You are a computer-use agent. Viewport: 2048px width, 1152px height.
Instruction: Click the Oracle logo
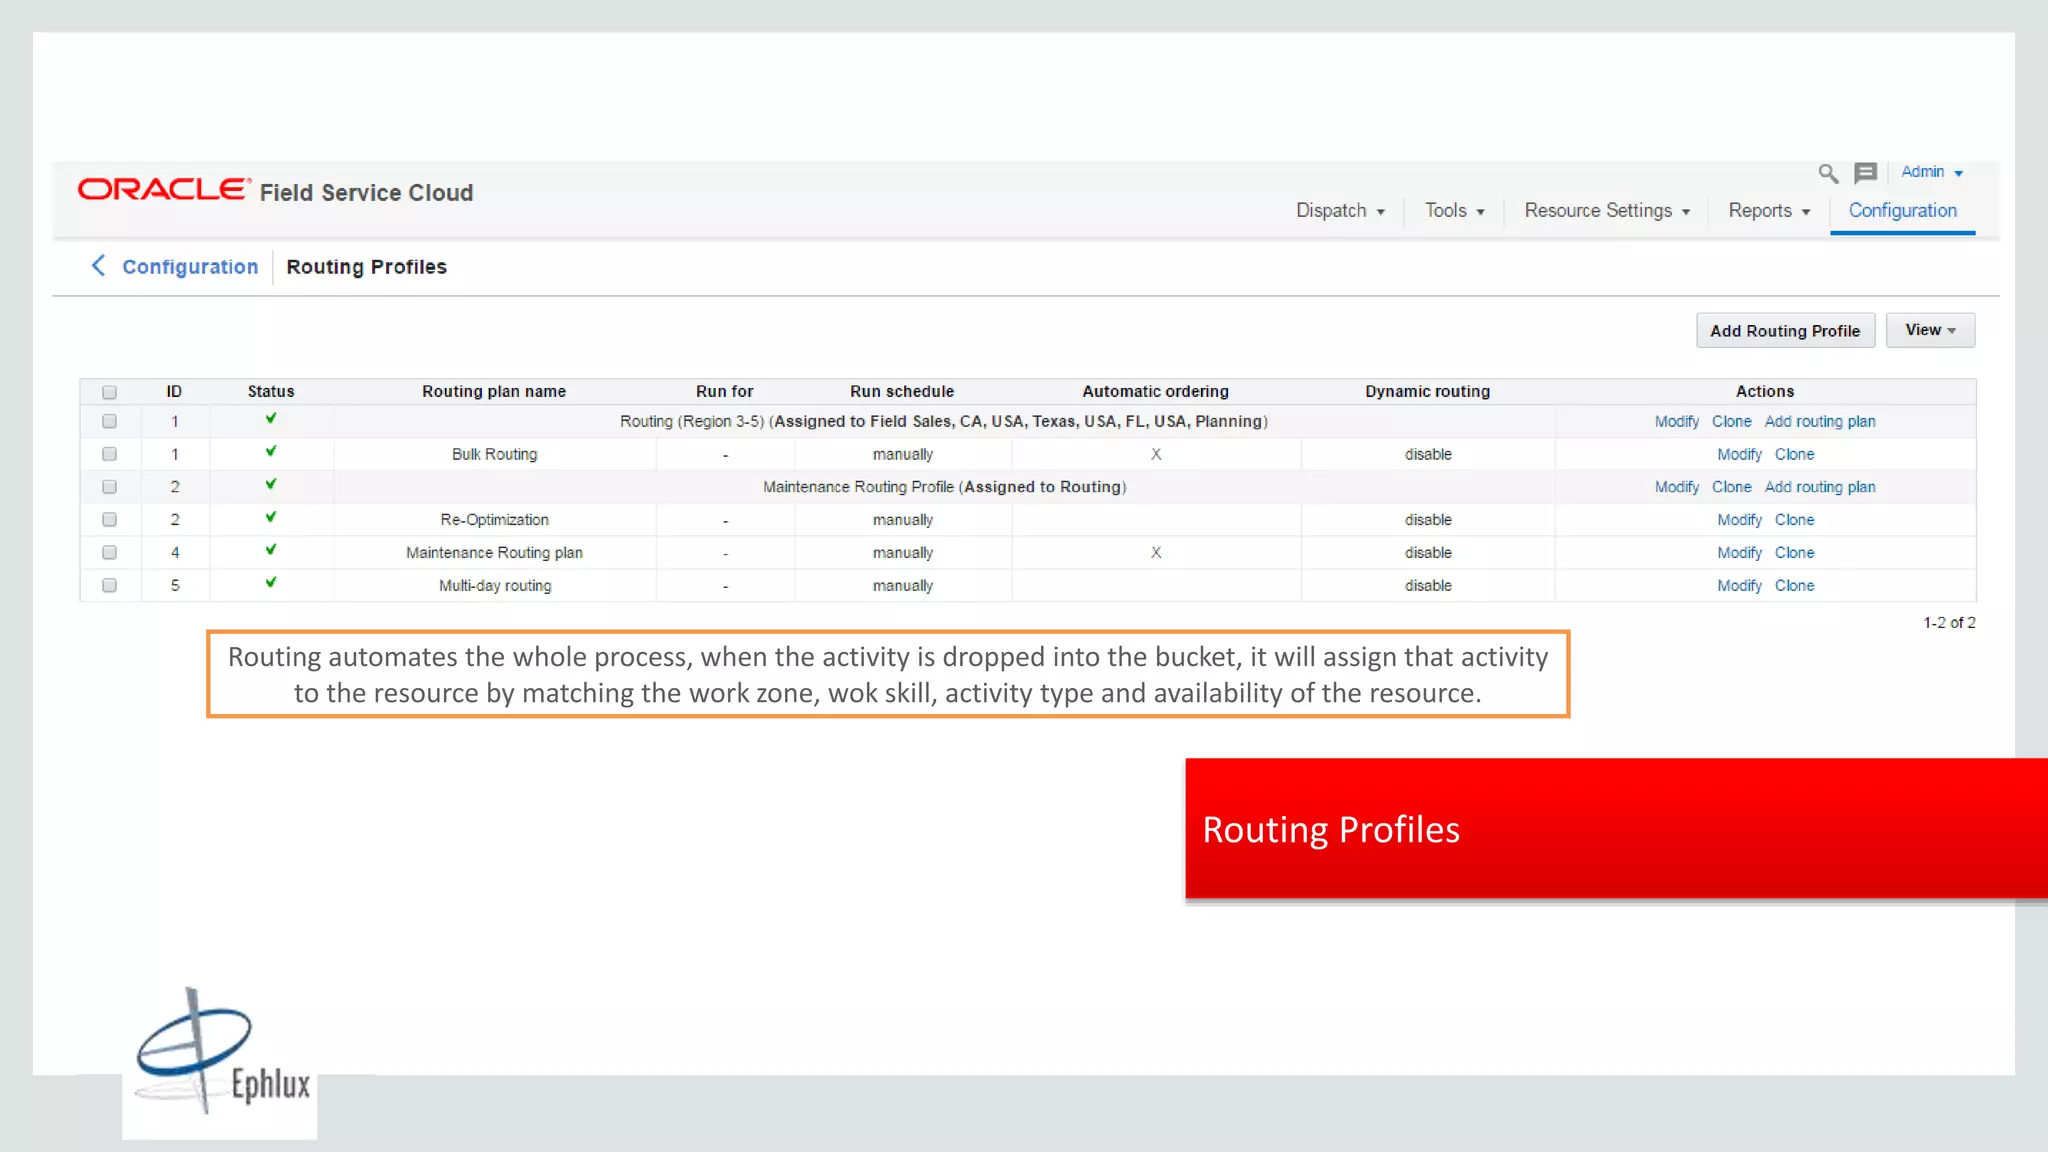tap(164, 189)
